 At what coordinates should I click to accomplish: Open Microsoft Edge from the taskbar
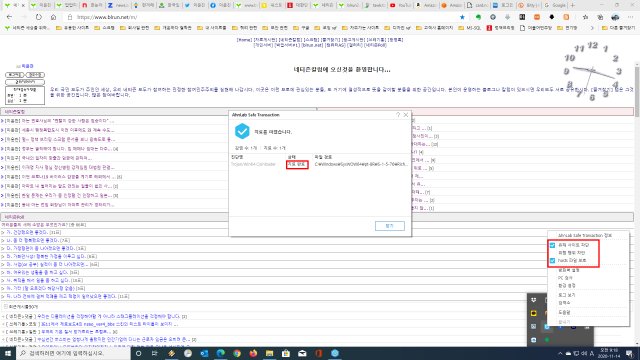pos(220,353)
